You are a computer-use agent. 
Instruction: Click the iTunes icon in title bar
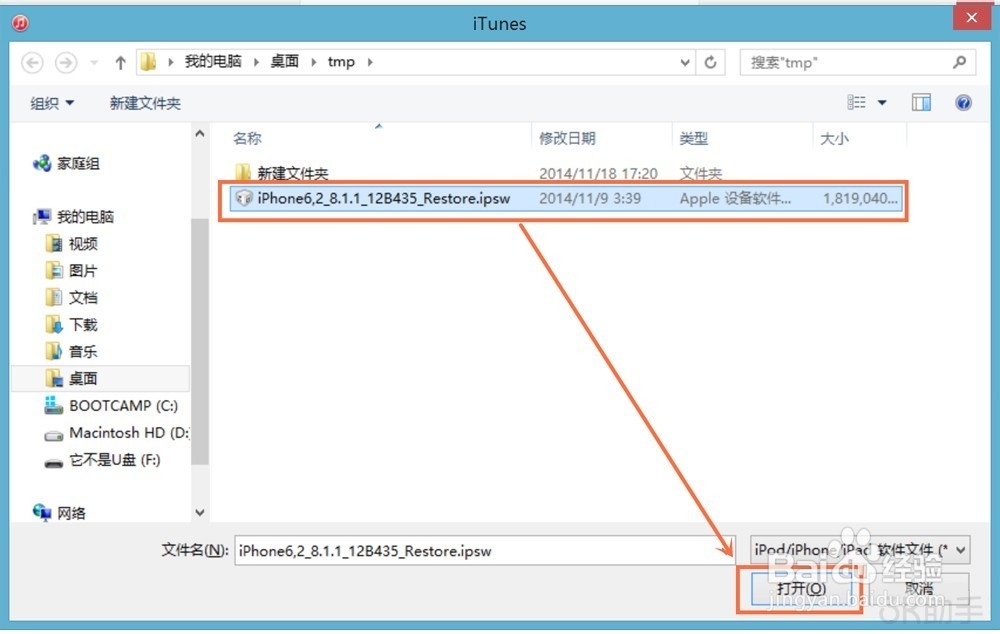(20, 24)
